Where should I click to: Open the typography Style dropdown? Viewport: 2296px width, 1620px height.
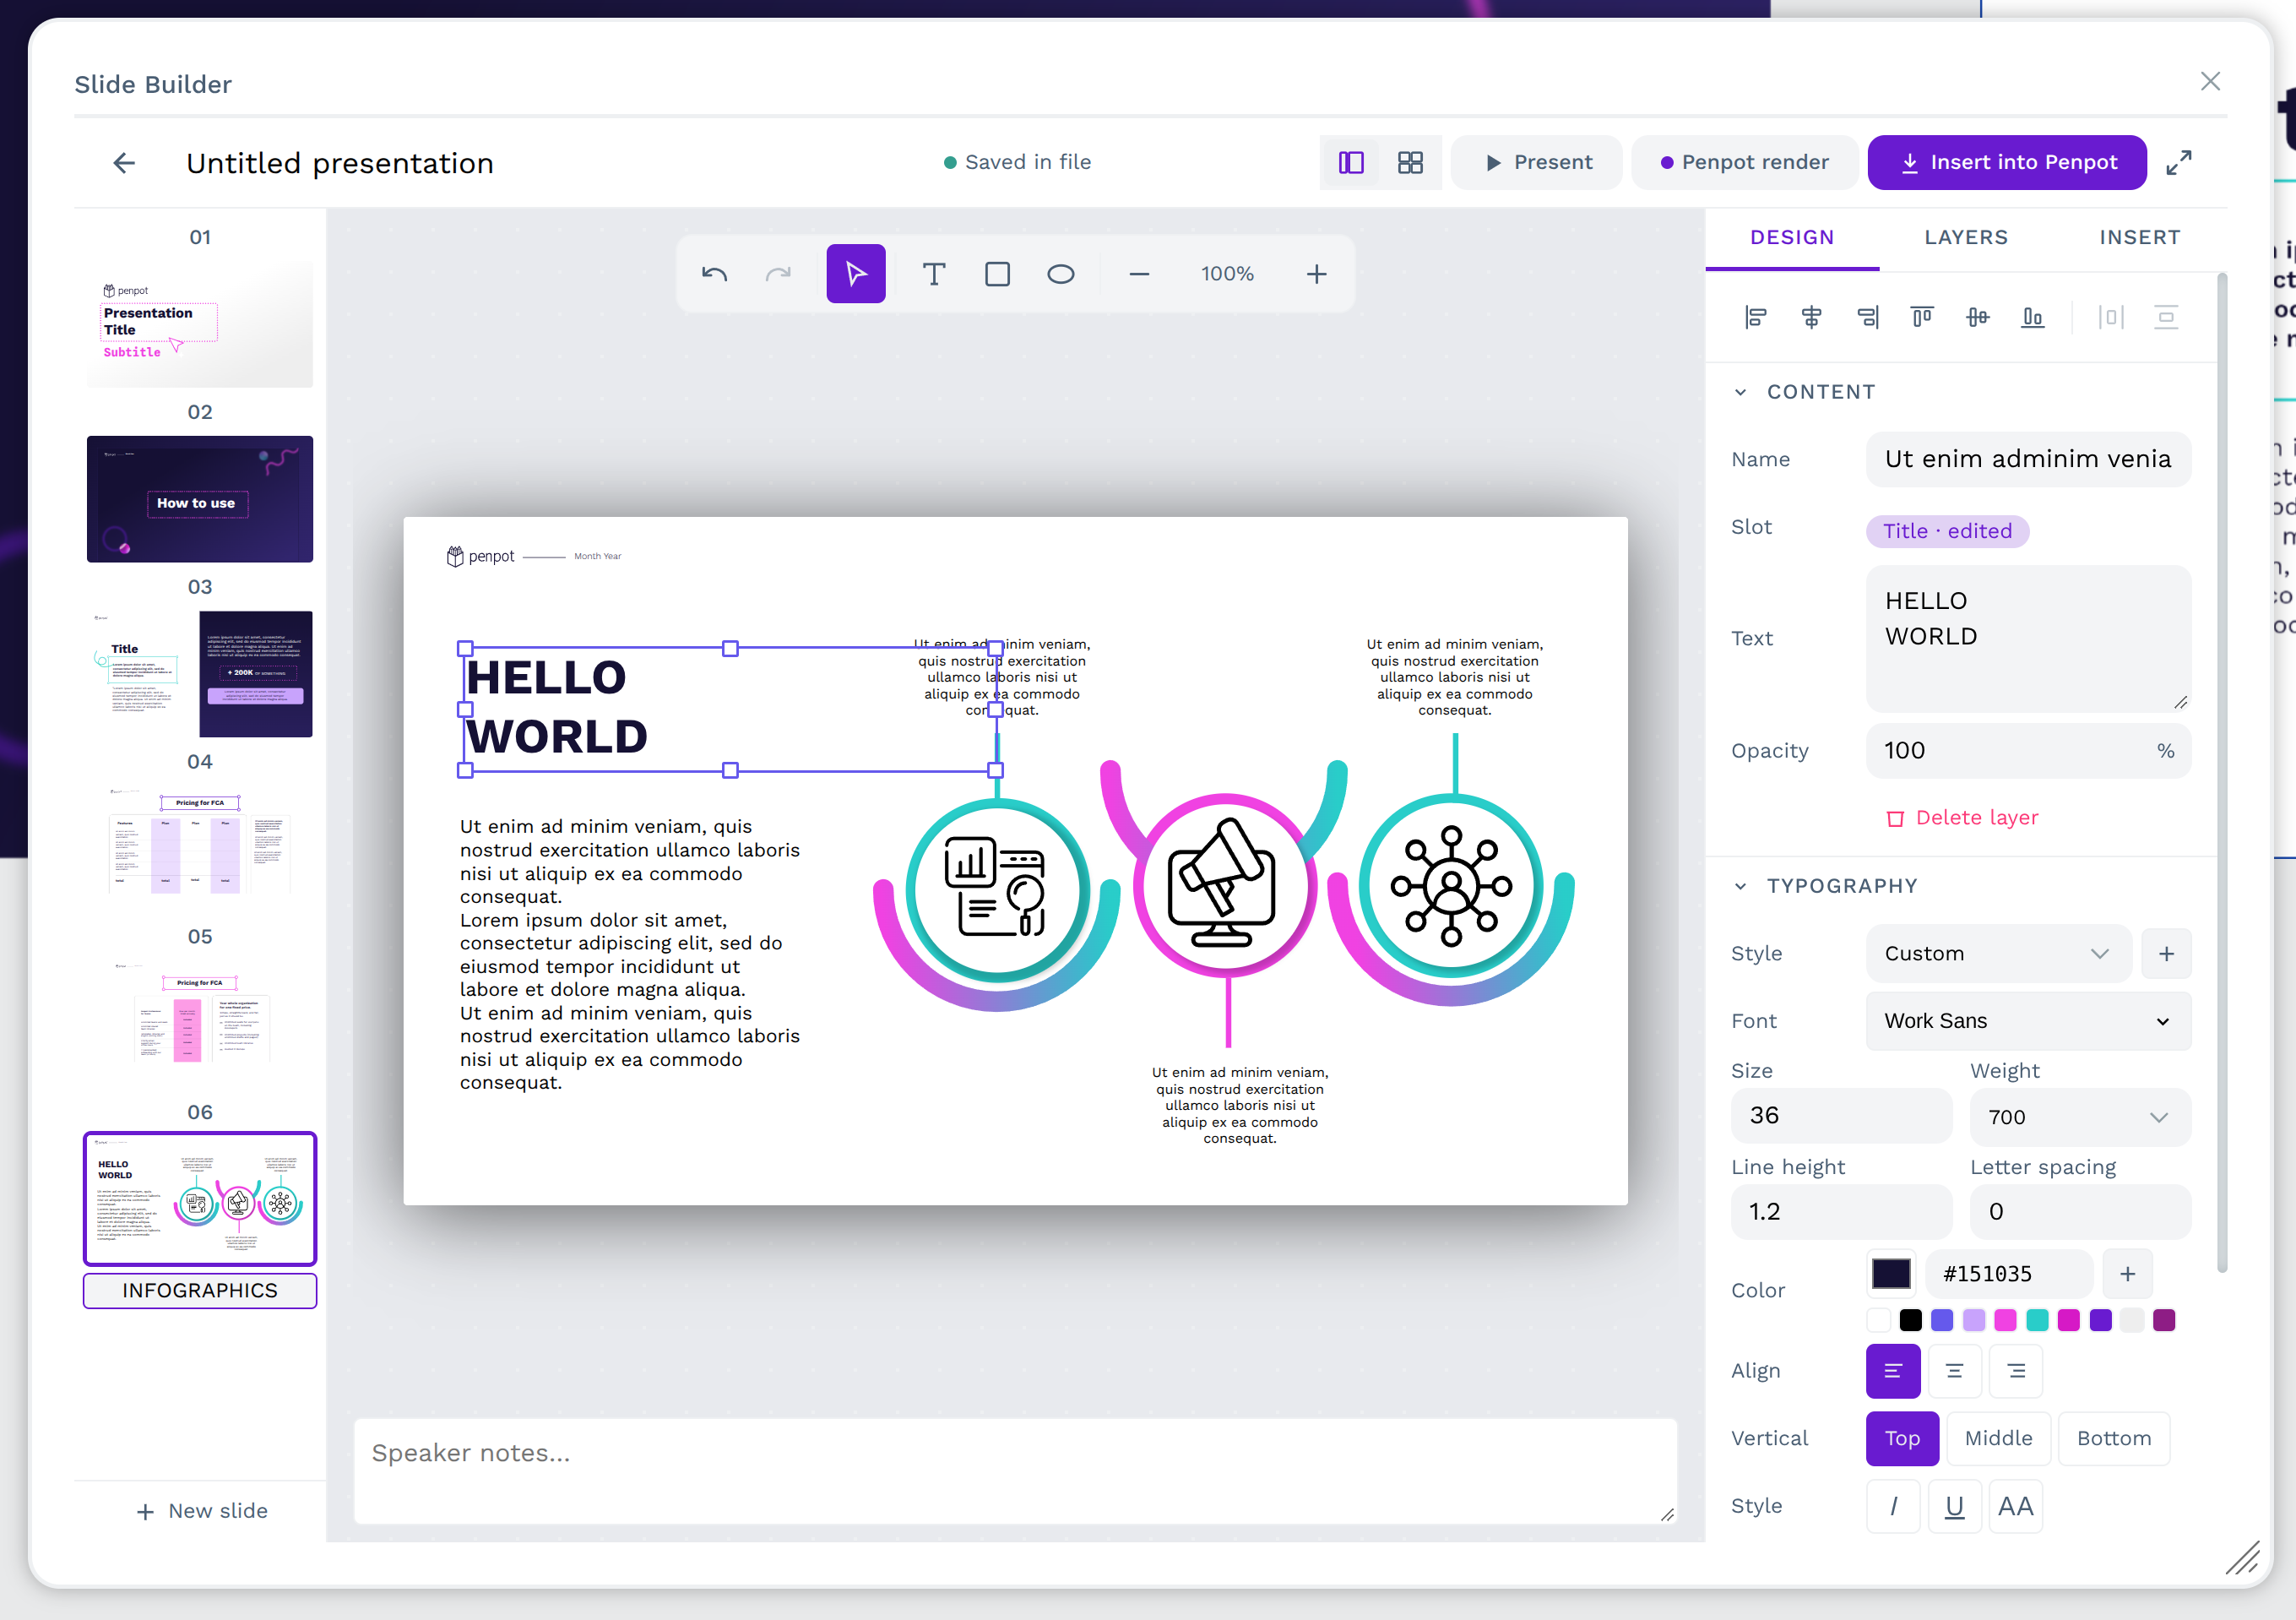pyautogui.click(x=1998, y=954)
